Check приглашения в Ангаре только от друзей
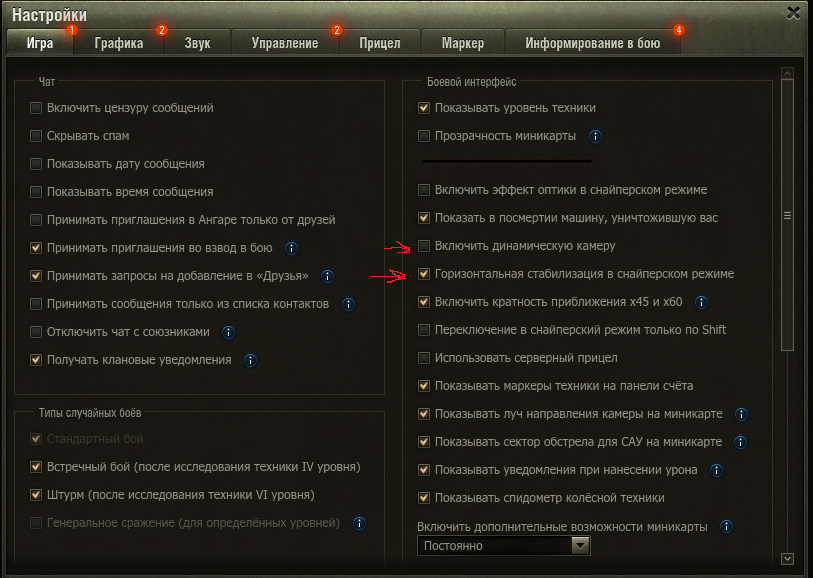The height and width of the screenshot is (578, 813). click(36, 220)
